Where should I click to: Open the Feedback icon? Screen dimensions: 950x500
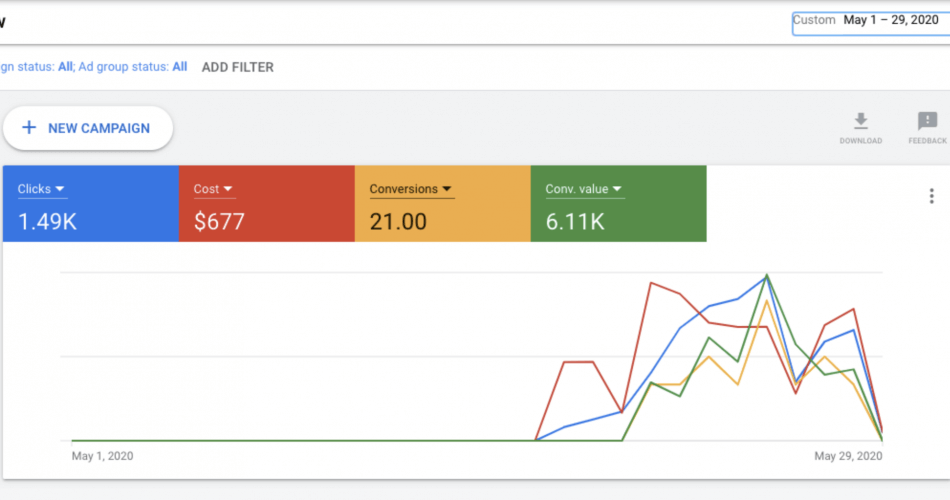927,123
